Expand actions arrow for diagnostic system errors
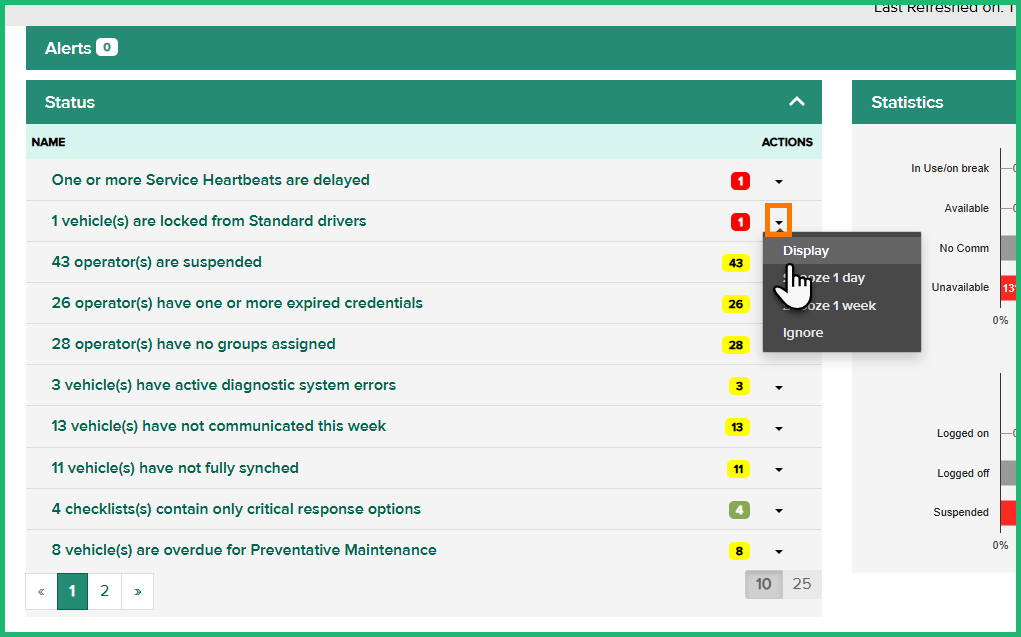 779,387
